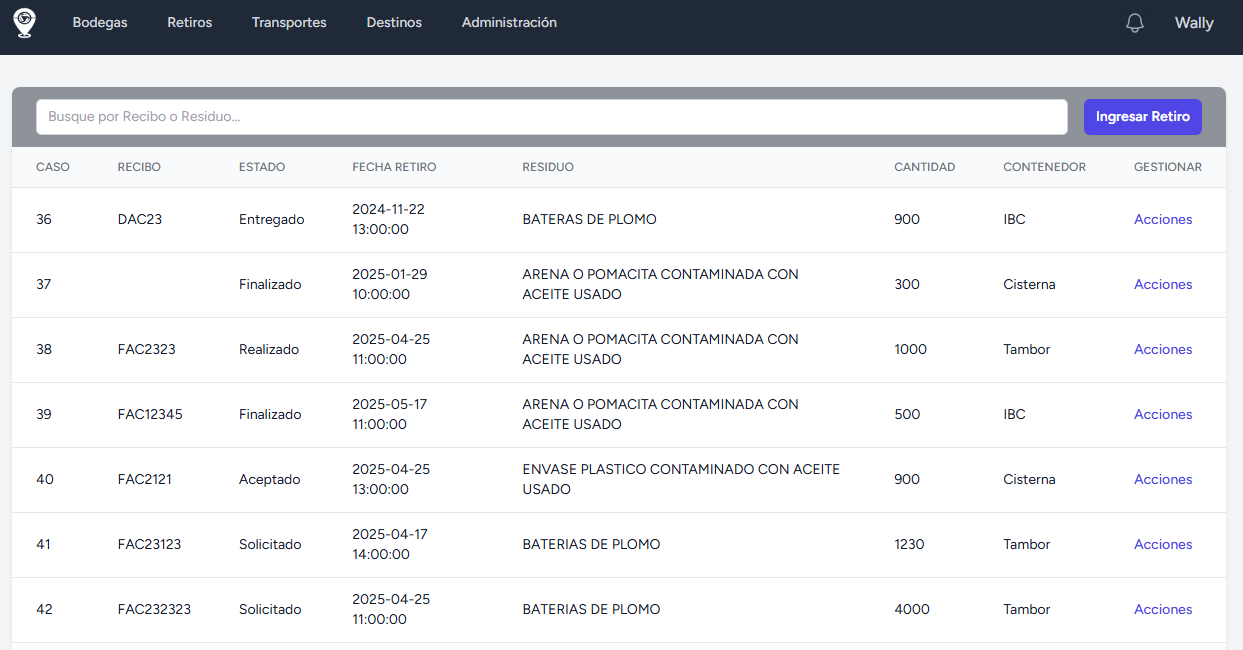Open the Transportes menu

[x=289, y=23]
